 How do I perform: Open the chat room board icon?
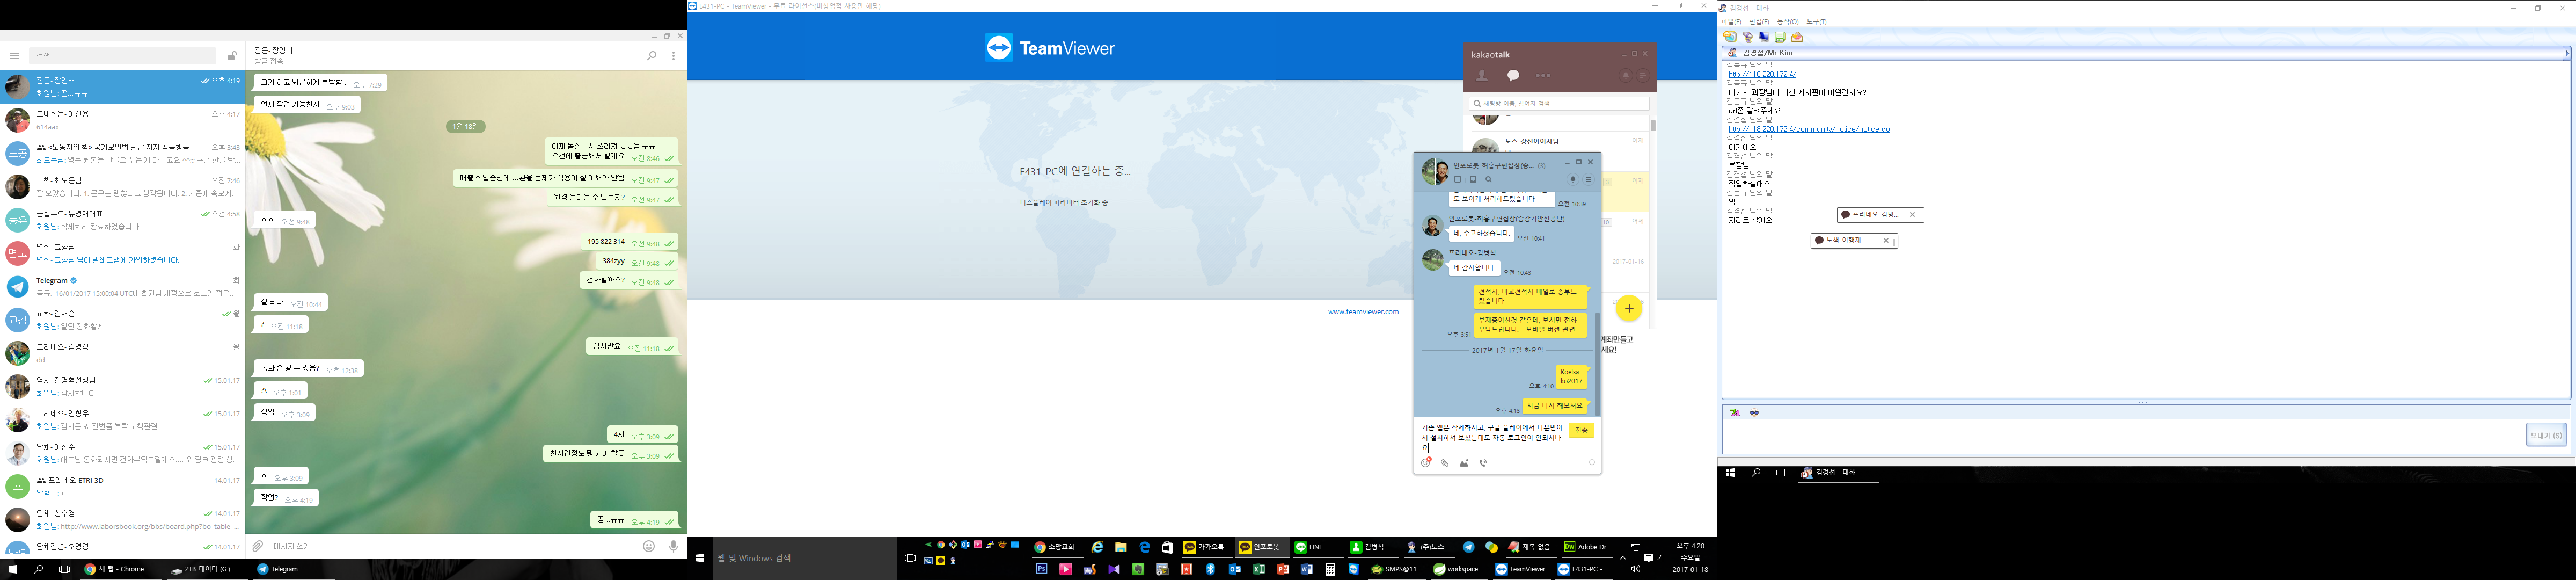pyautogui.click(x=1458, y=180)
